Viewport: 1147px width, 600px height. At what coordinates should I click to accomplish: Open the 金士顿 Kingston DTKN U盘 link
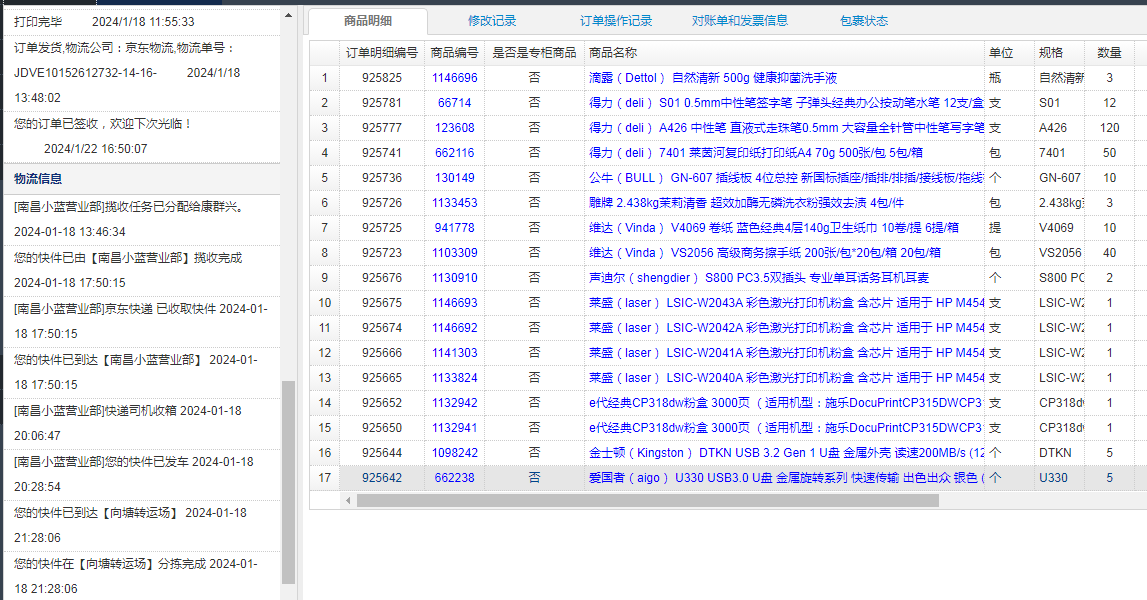coord(786,453)
